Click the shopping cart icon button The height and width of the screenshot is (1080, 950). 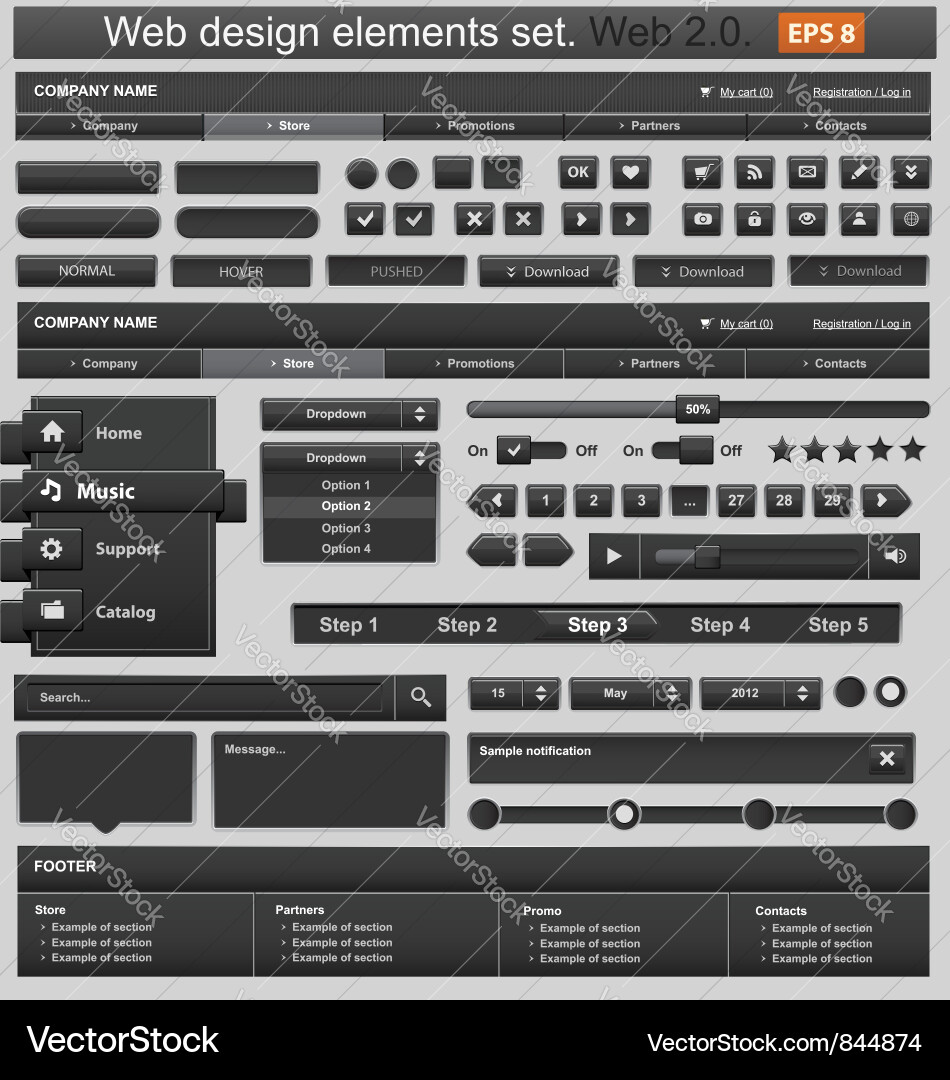(702, 172)
